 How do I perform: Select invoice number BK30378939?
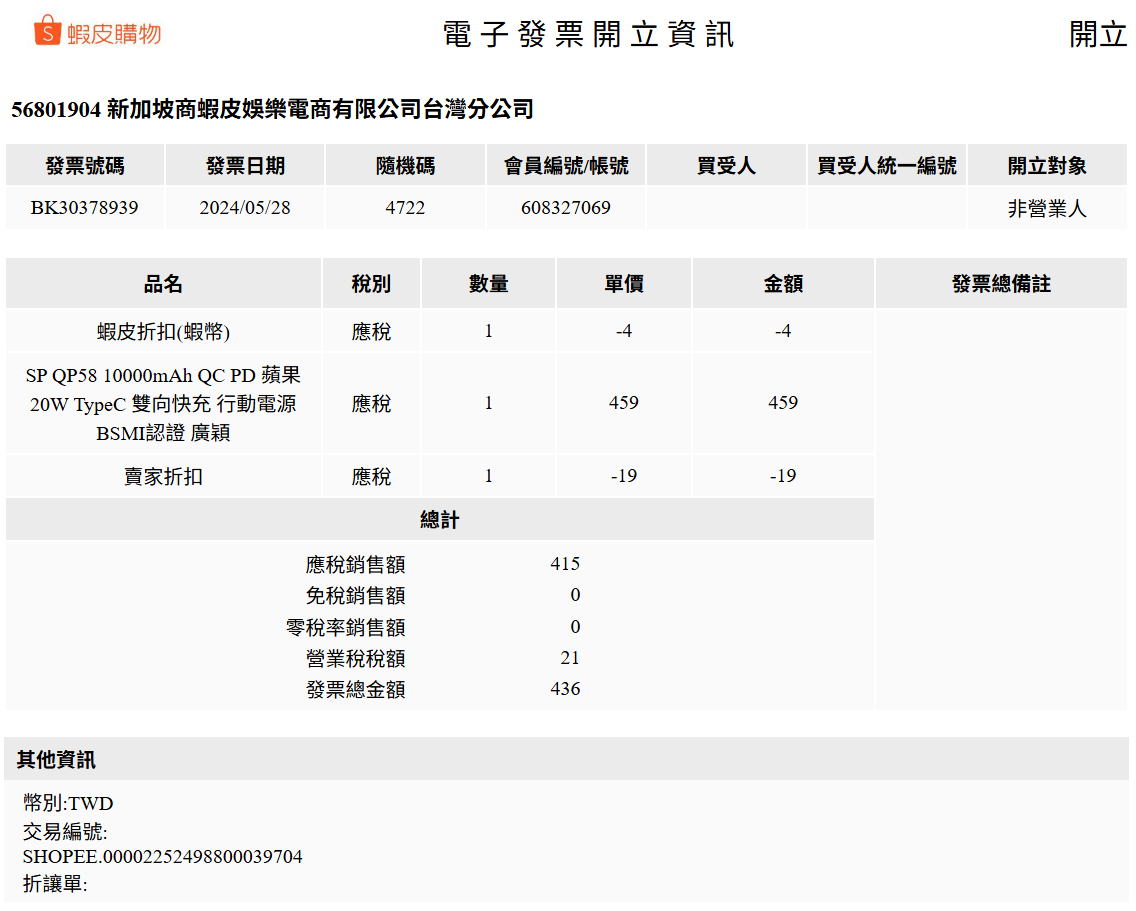84,208
